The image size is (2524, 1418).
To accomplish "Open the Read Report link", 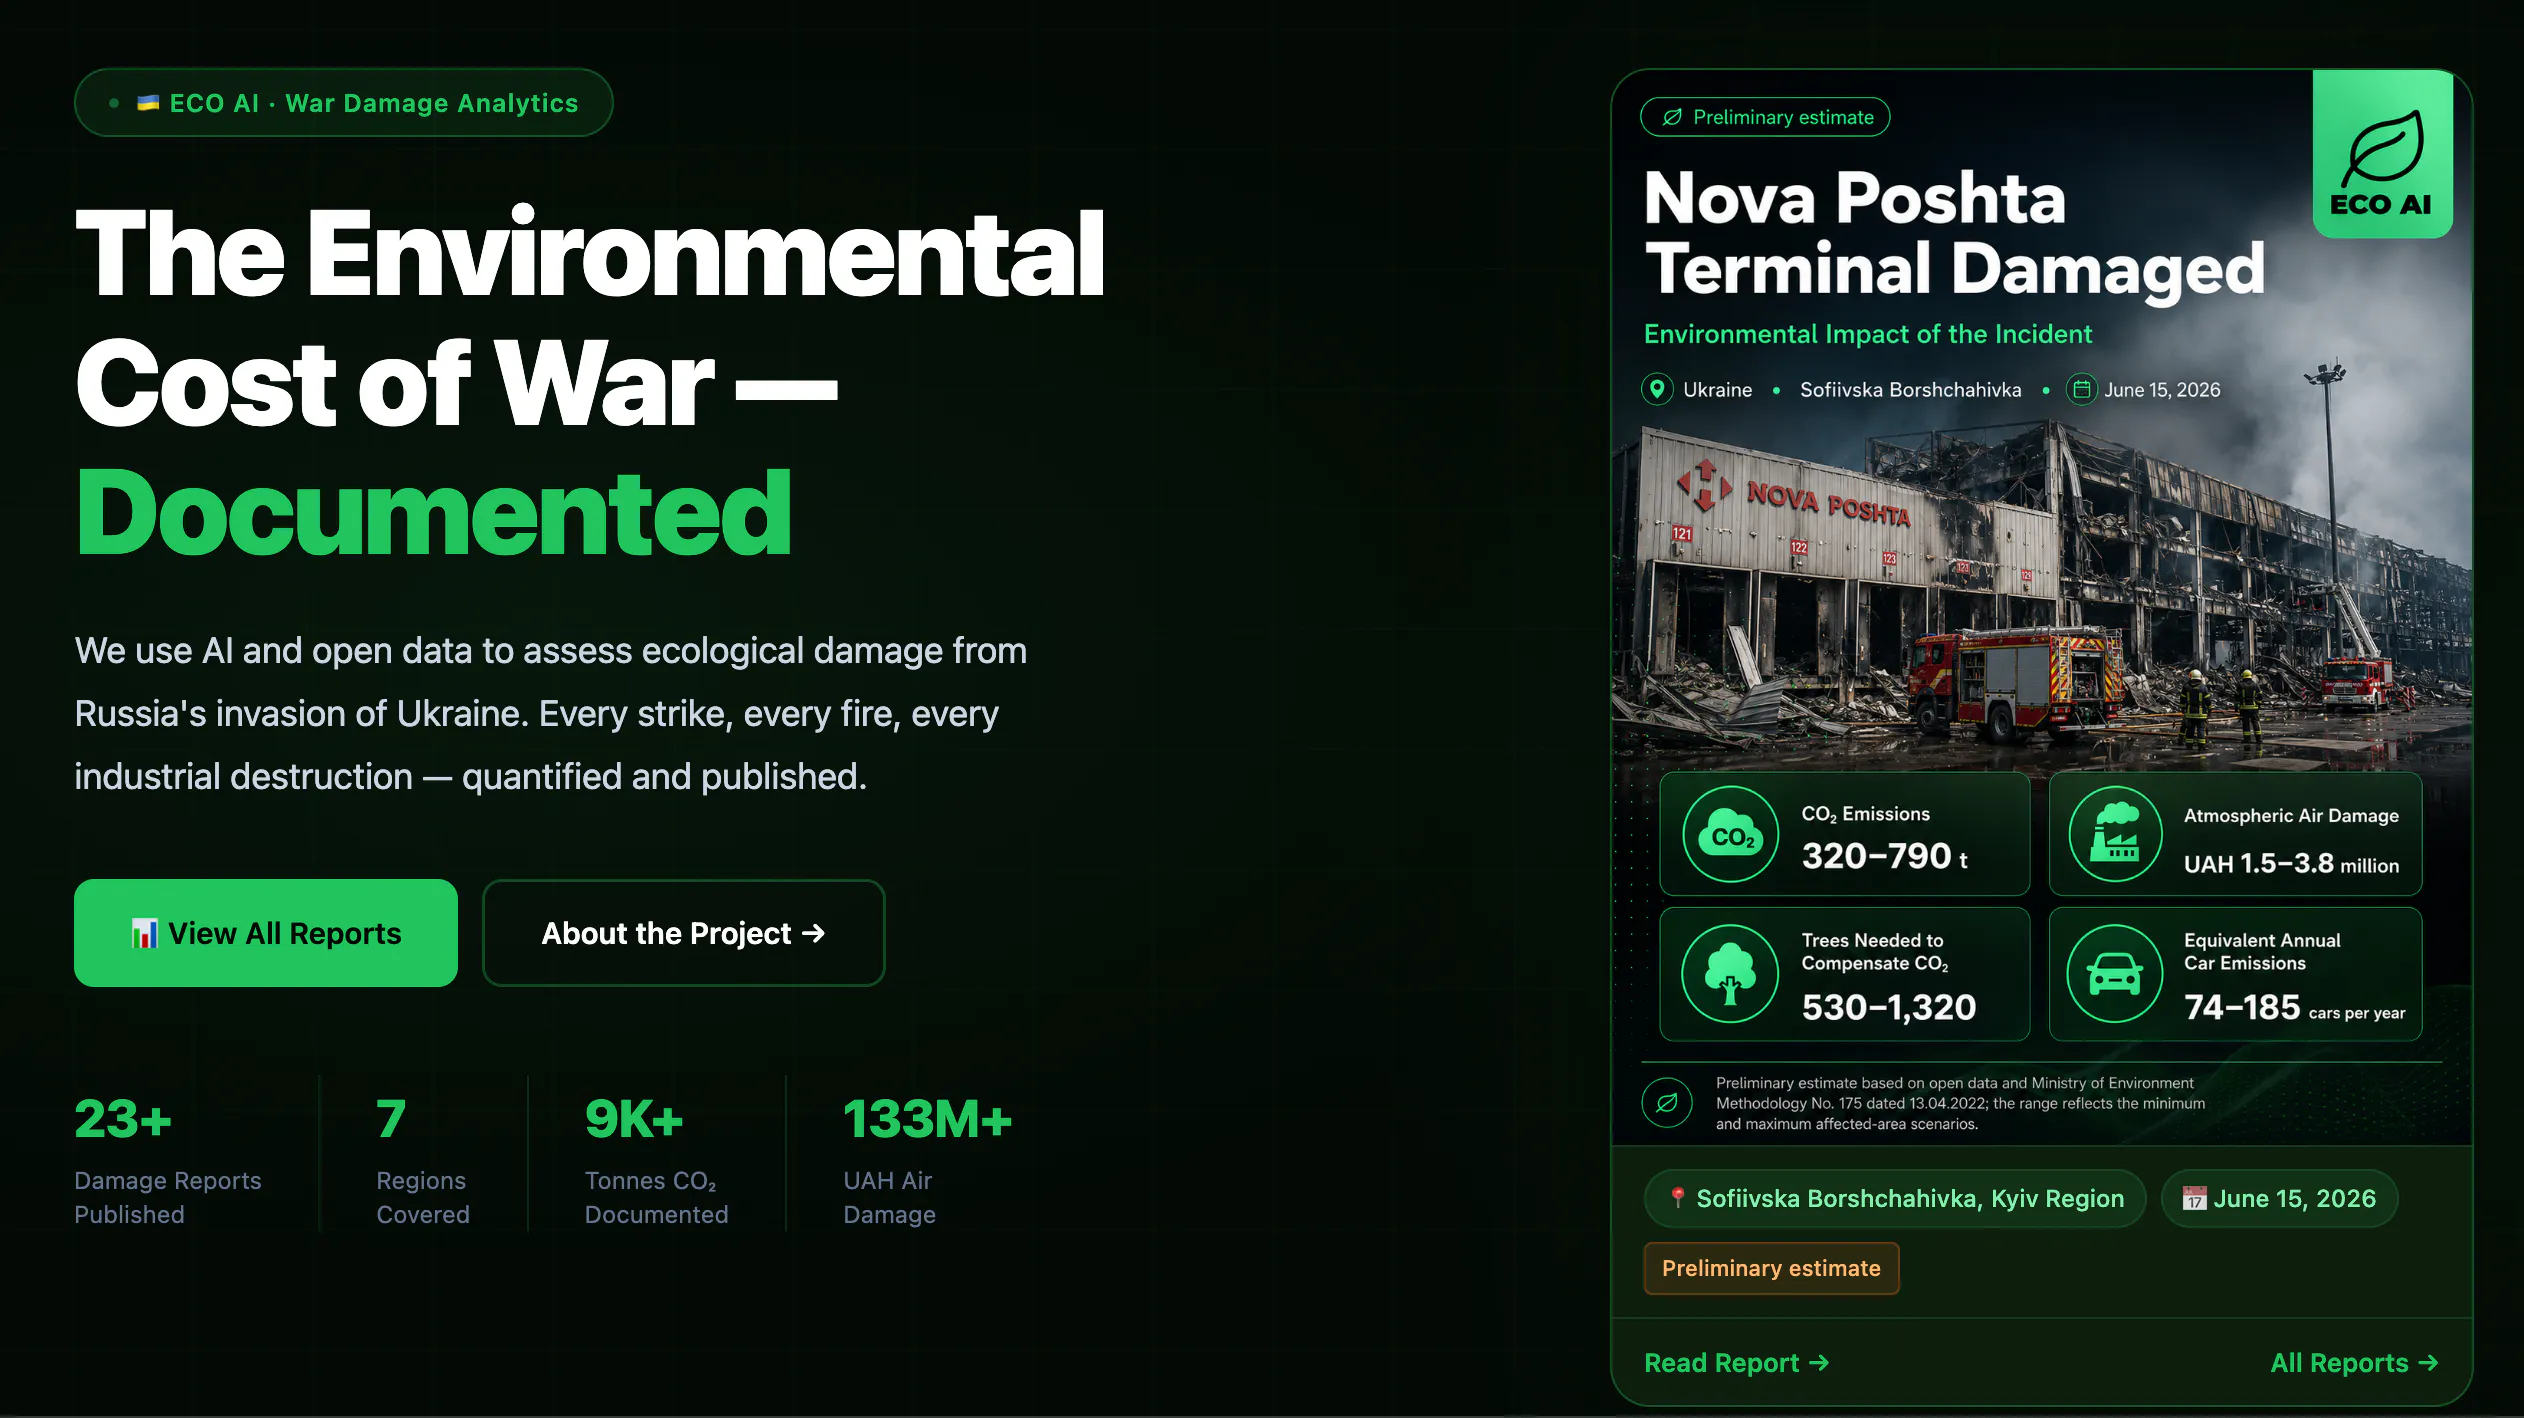I will click(x=1737, y=1363).
